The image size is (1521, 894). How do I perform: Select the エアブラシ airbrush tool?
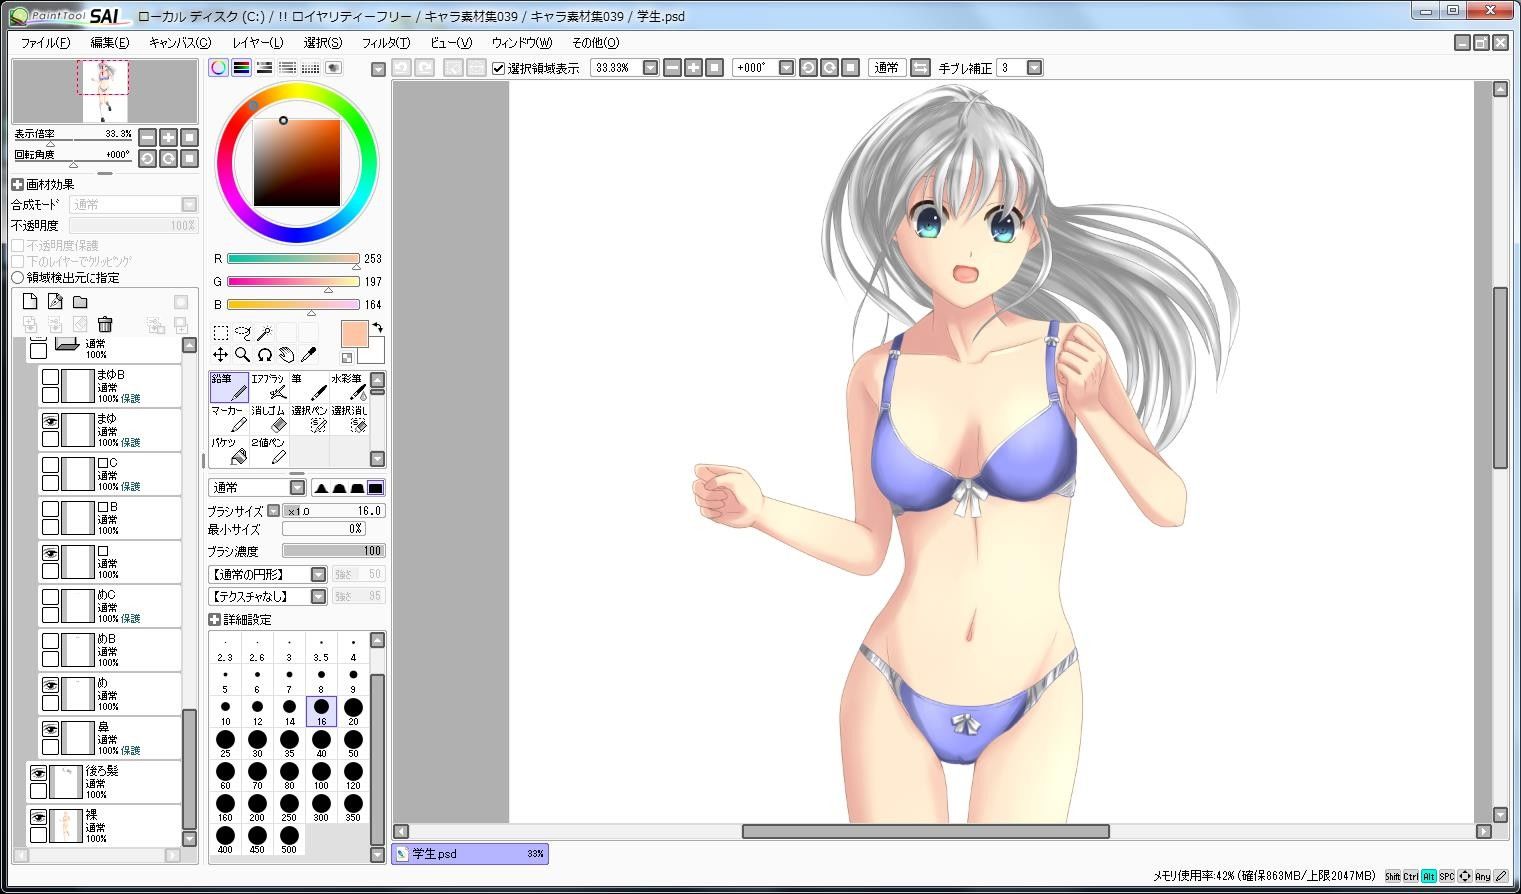point(269,387)
